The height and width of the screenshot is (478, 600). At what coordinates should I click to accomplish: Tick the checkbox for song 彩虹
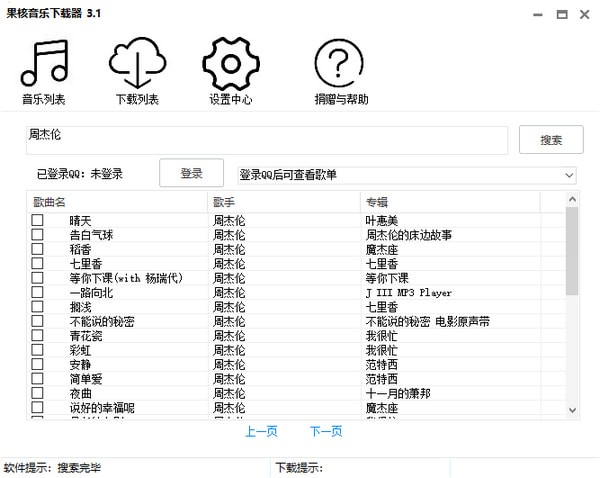pos(37,350)
